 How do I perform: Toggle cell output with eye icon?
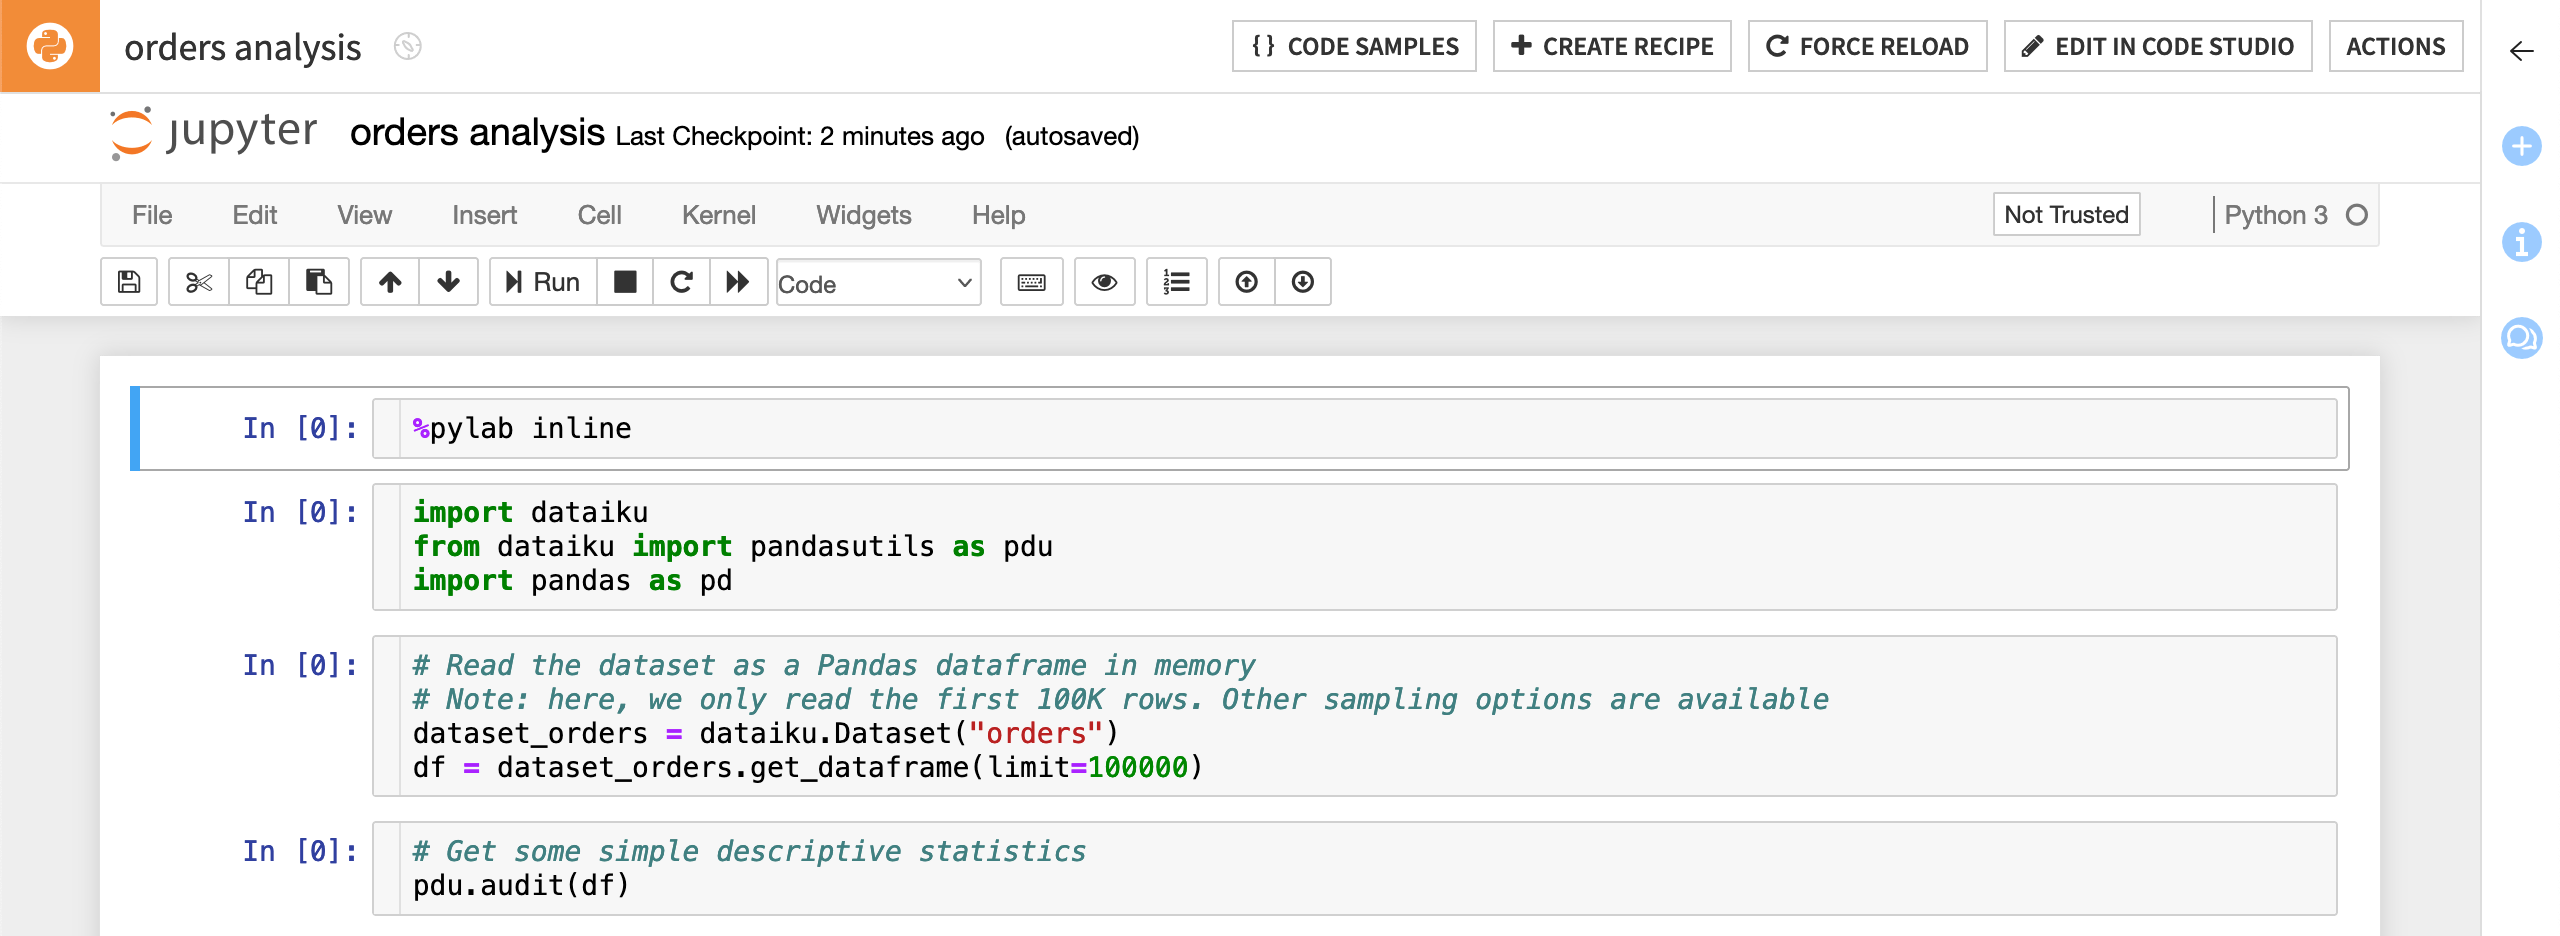click(x=1104, y=282)
